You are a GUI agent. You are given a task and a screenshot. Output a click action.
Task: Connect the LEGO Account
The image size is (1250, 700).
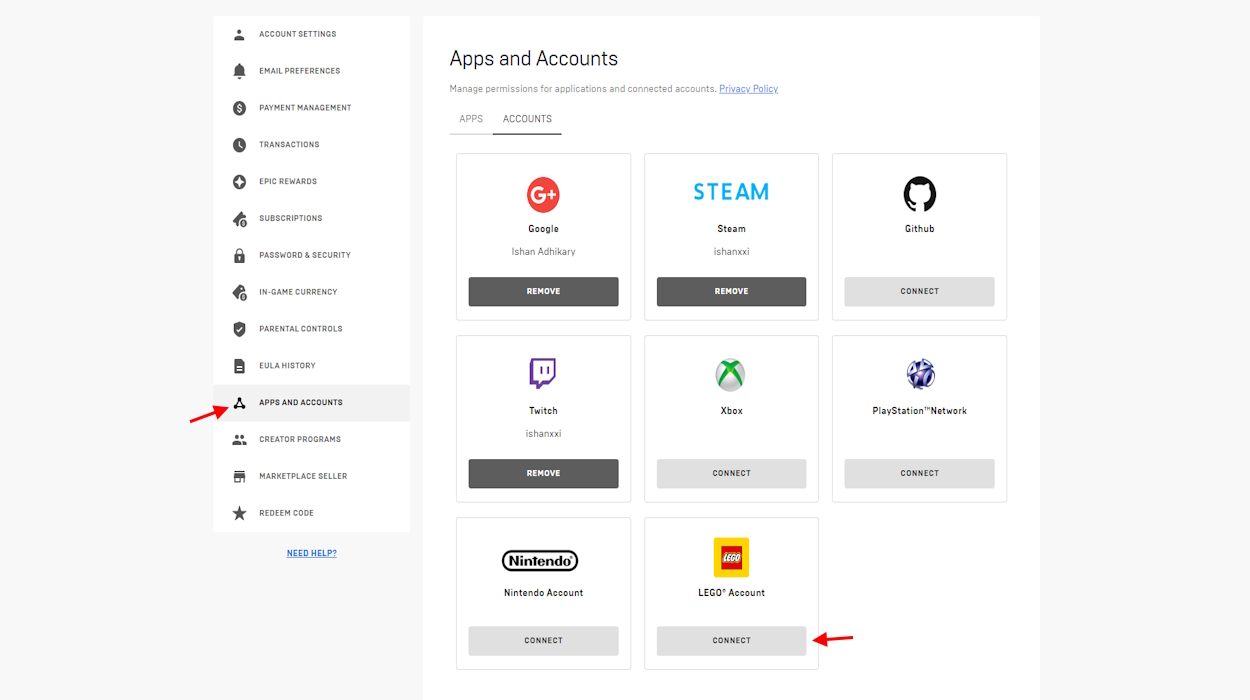point(731,640)
